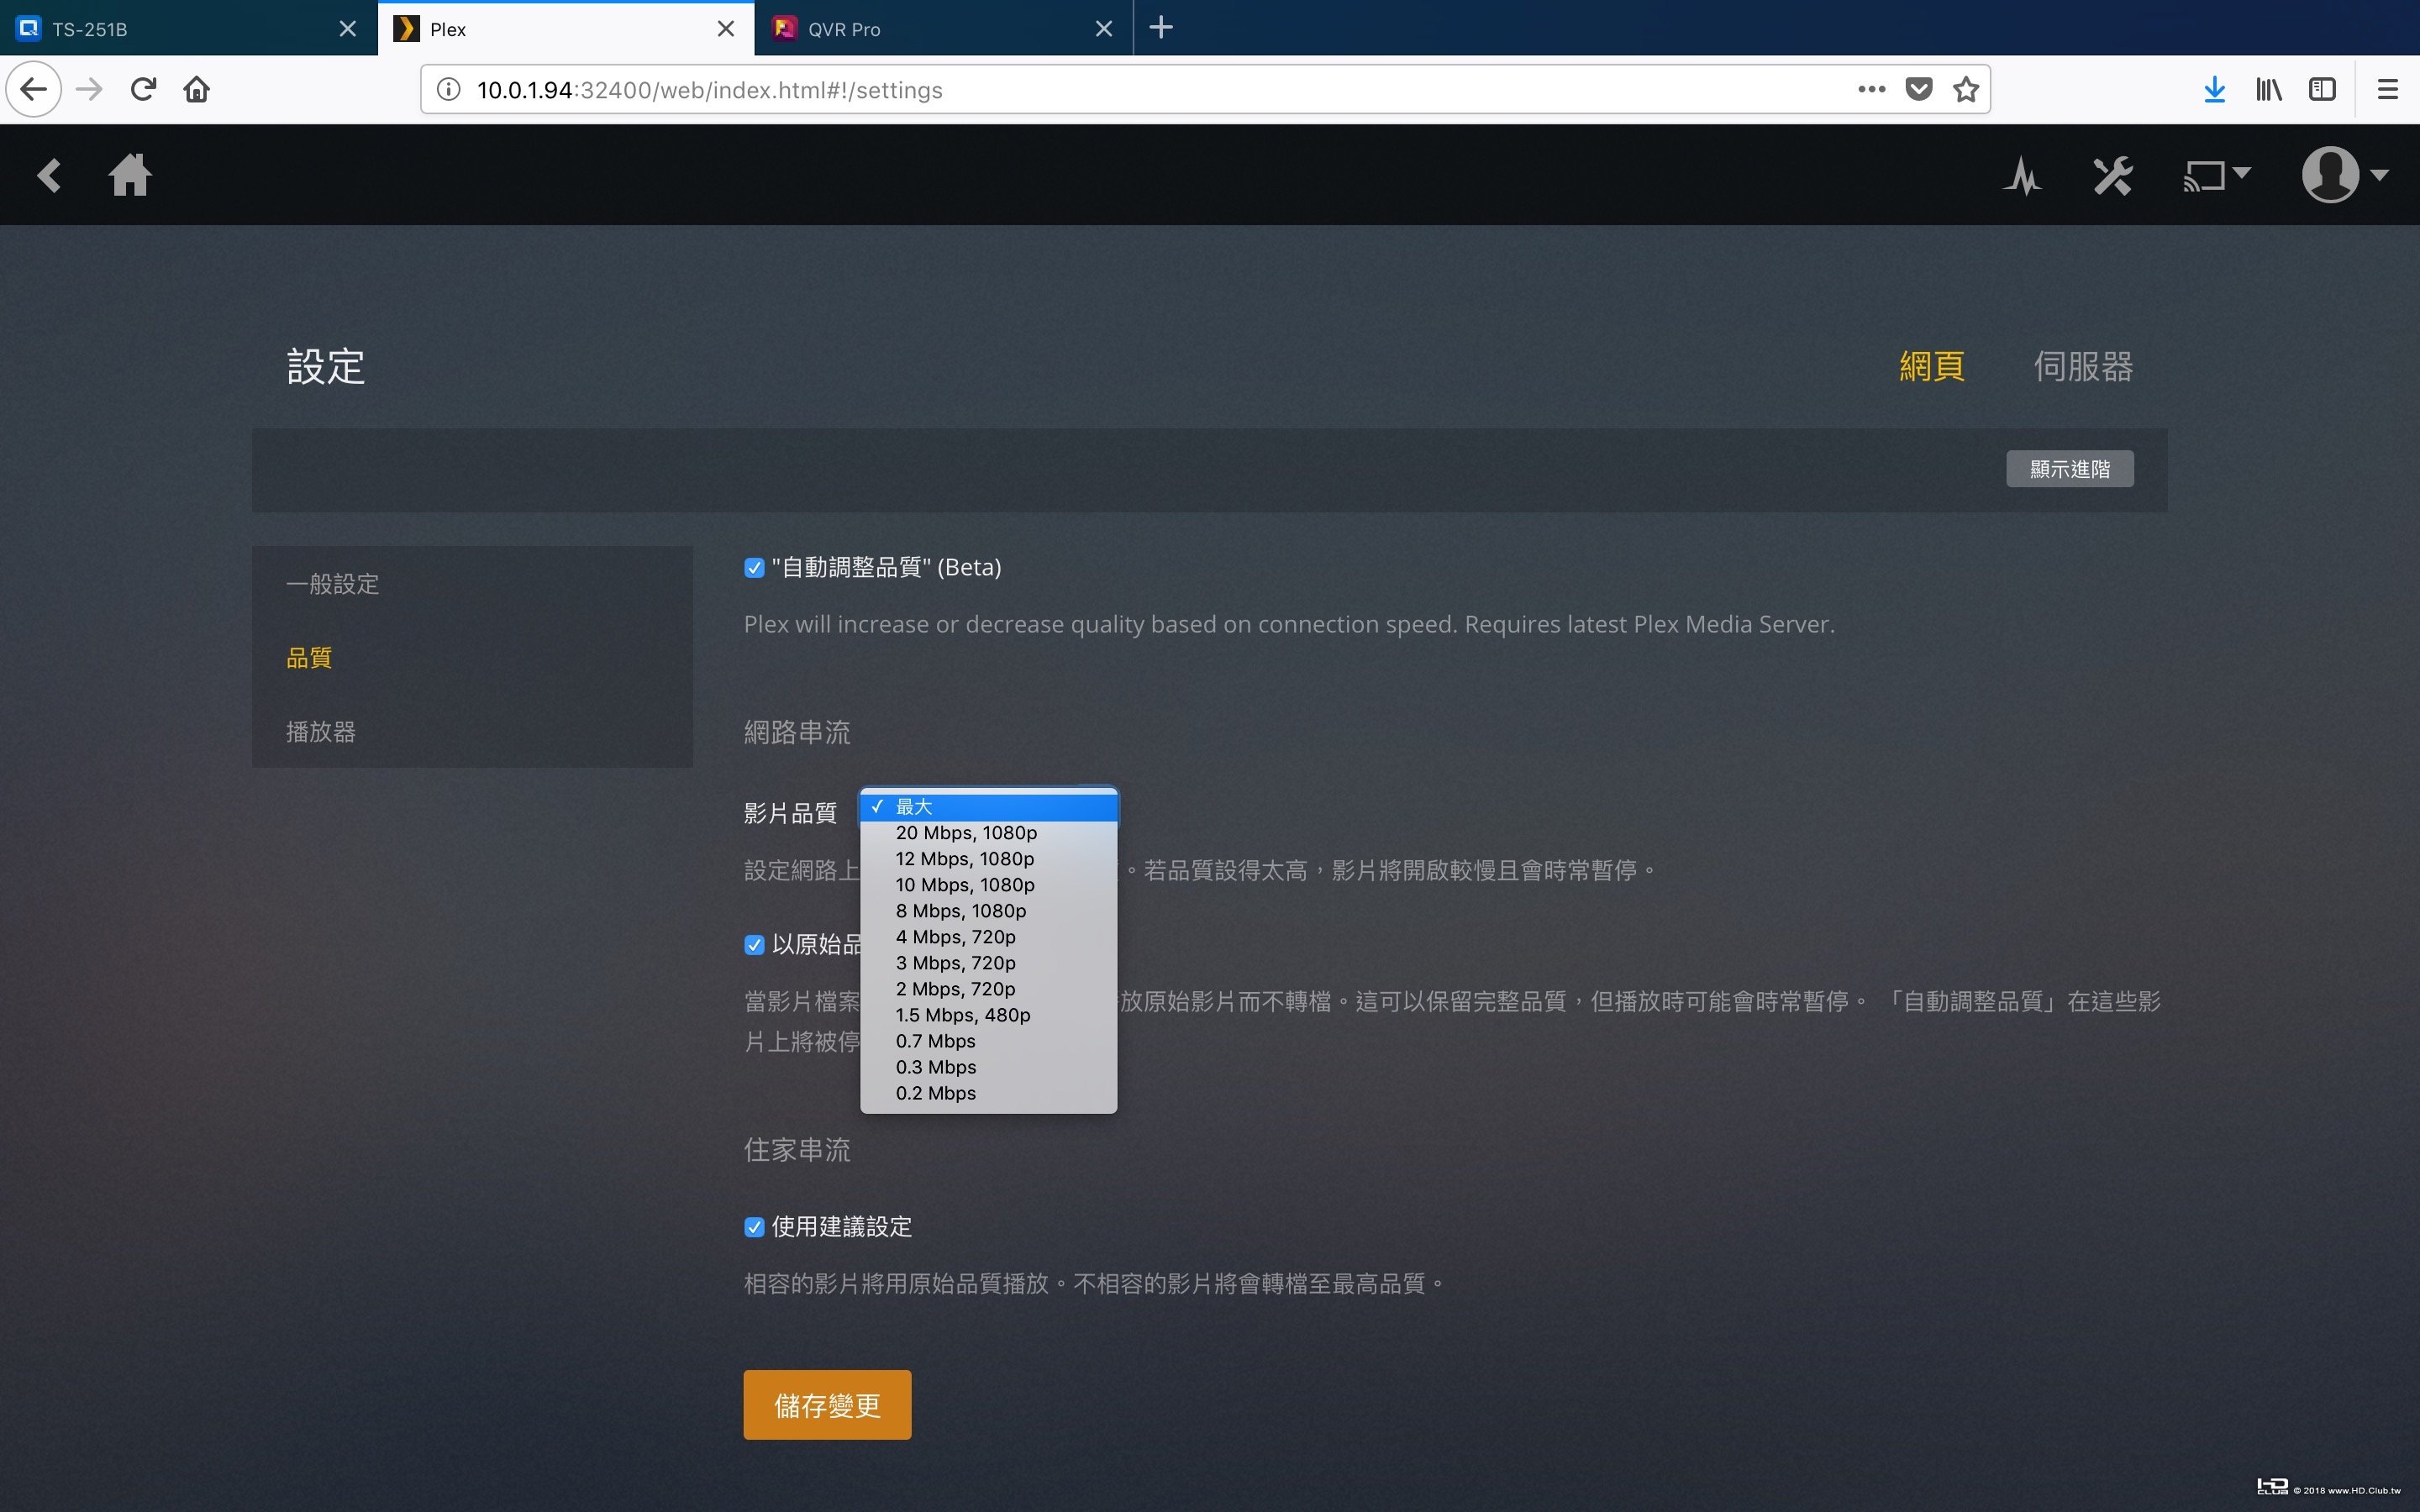Click Plex back arrow icon
Screen dimensions: 2420x1512
click(x=49, y=176)
